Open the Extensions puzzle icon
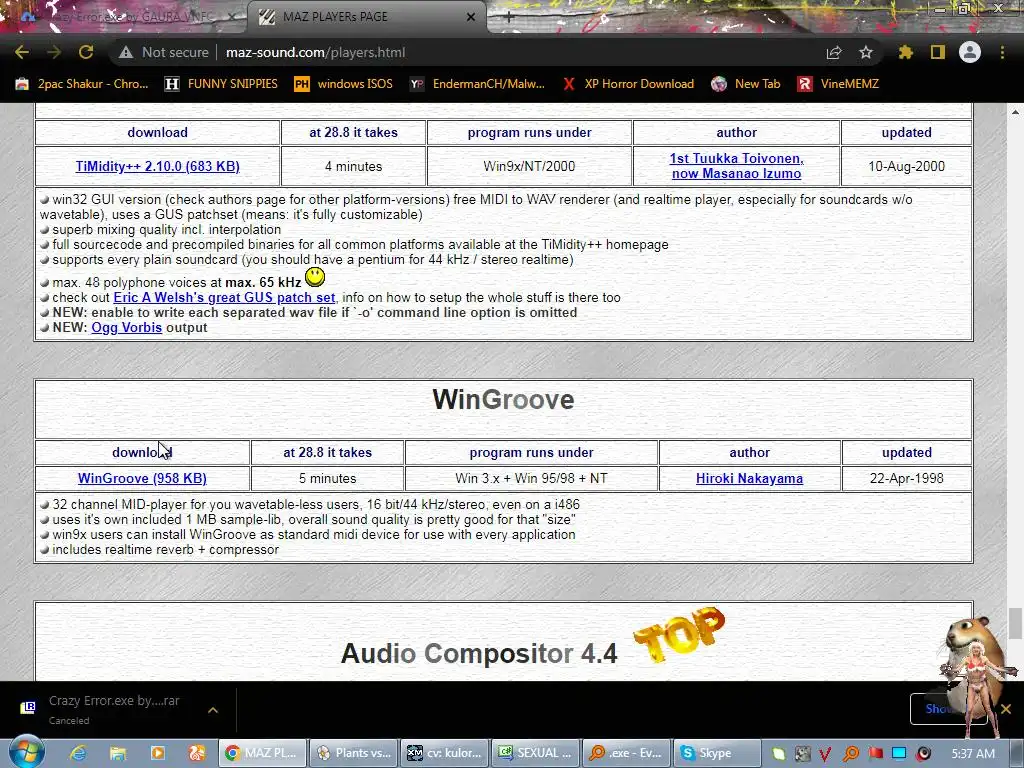 point(906,52)
